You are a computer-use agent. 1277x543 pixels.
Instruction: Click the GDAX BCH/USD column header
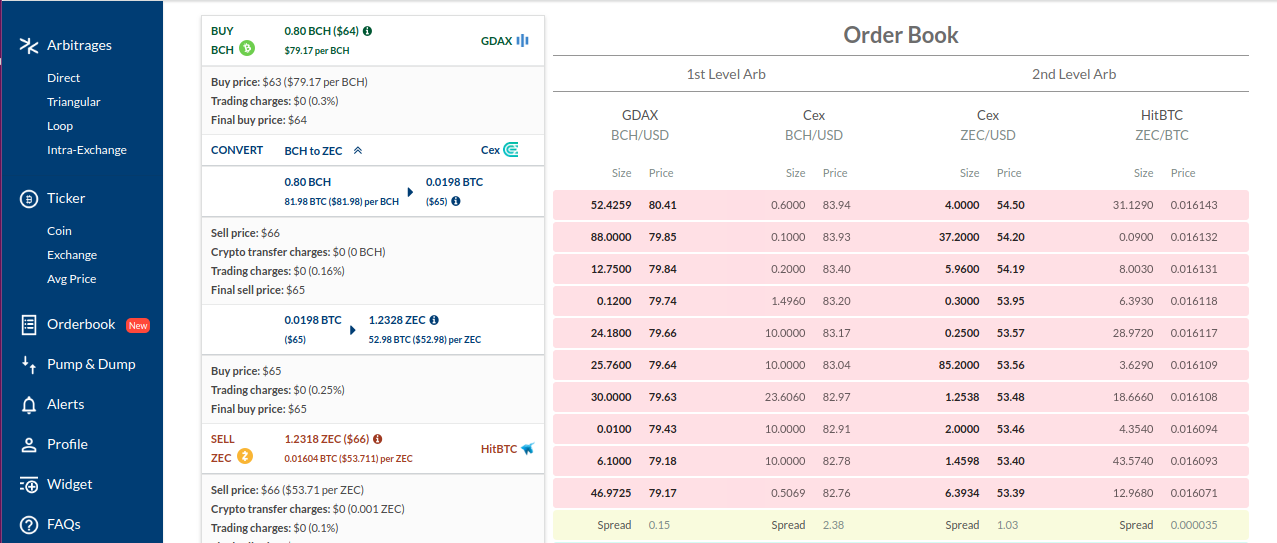640,125
